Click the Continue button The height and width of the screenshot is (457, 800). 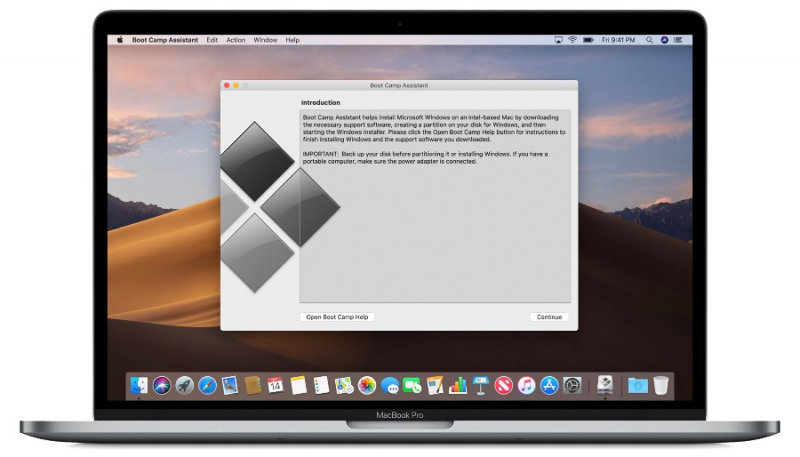[549, 317]
